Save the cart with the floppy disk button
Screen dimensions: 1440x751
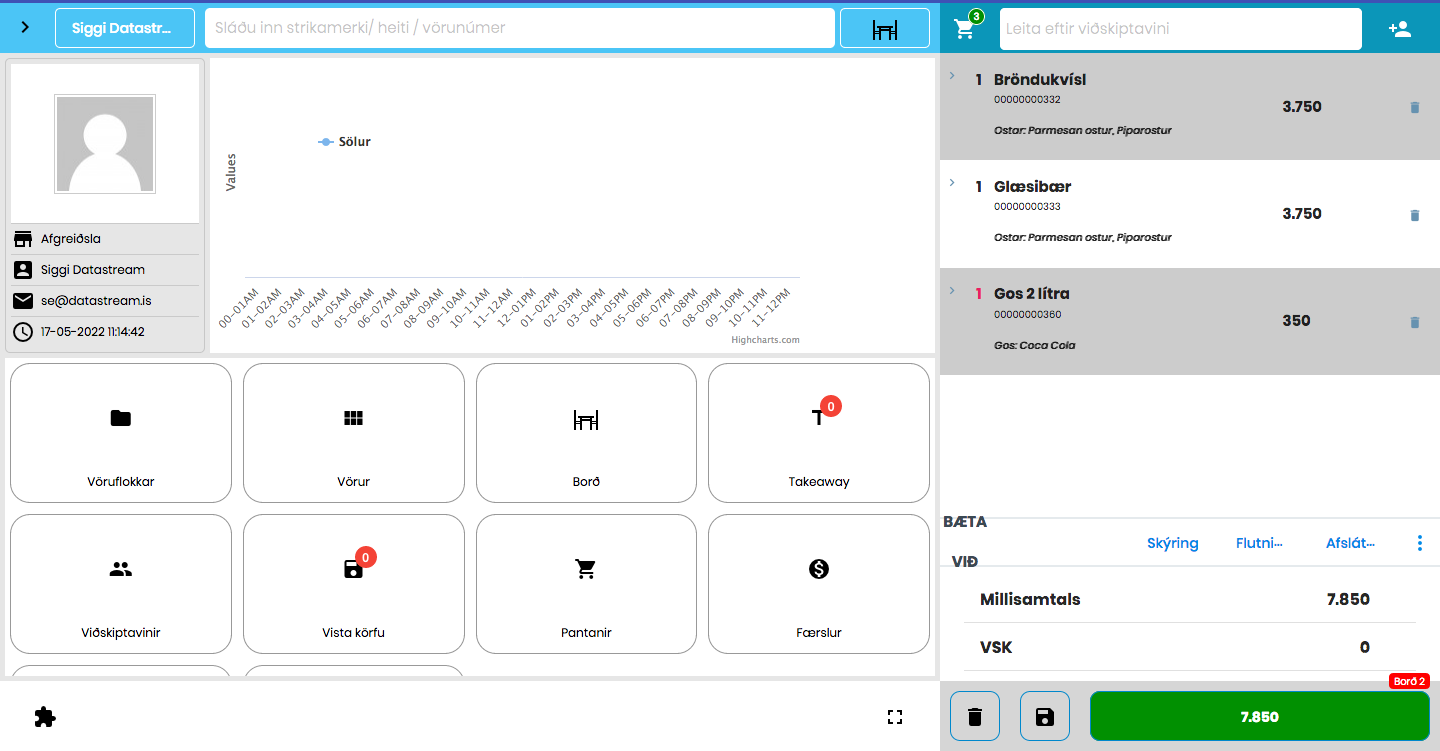(1045, 716)
